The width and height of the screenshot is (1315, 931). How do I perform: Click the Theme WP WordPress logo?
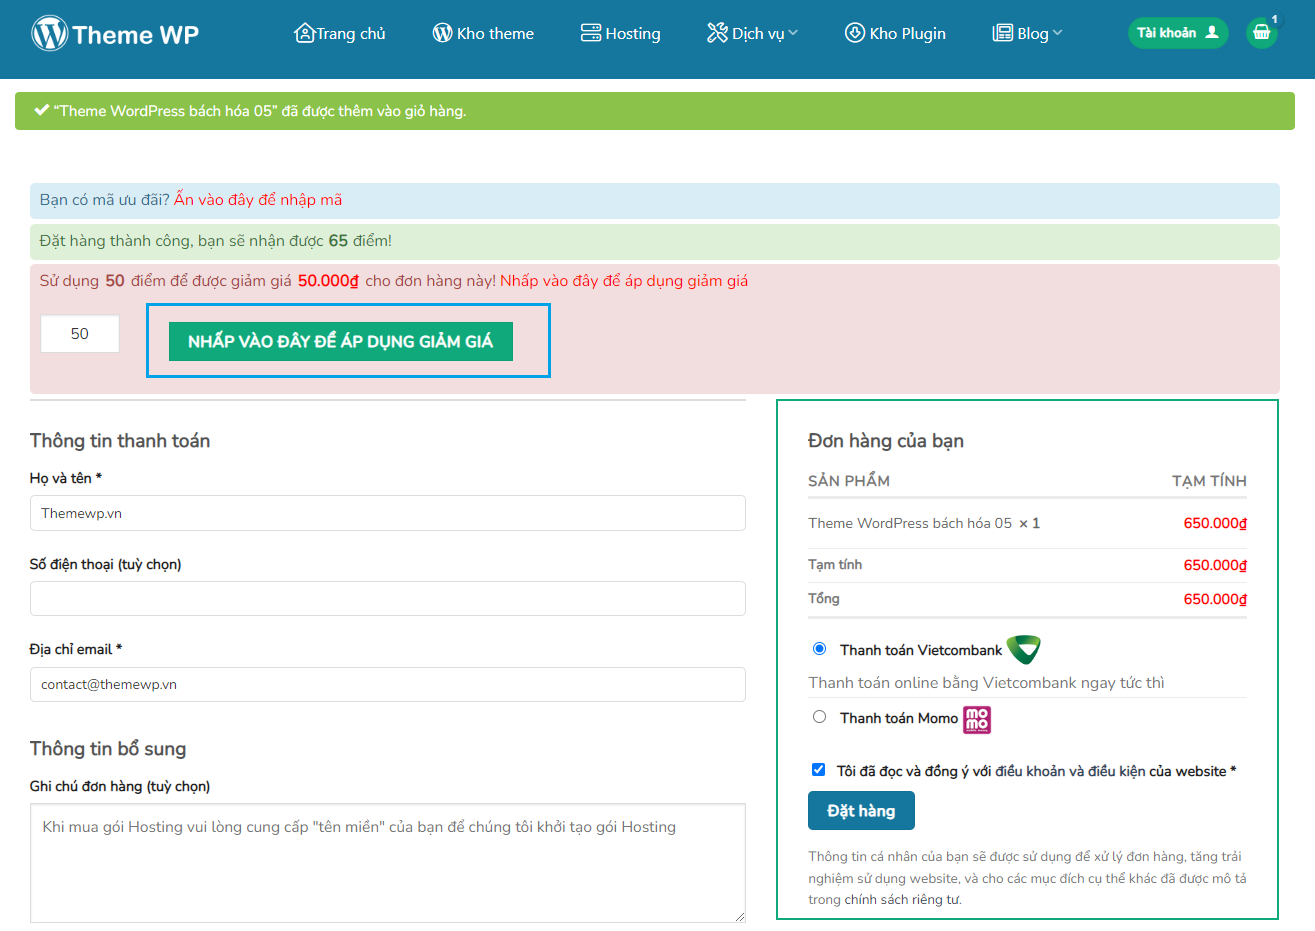tap(49, 34)
